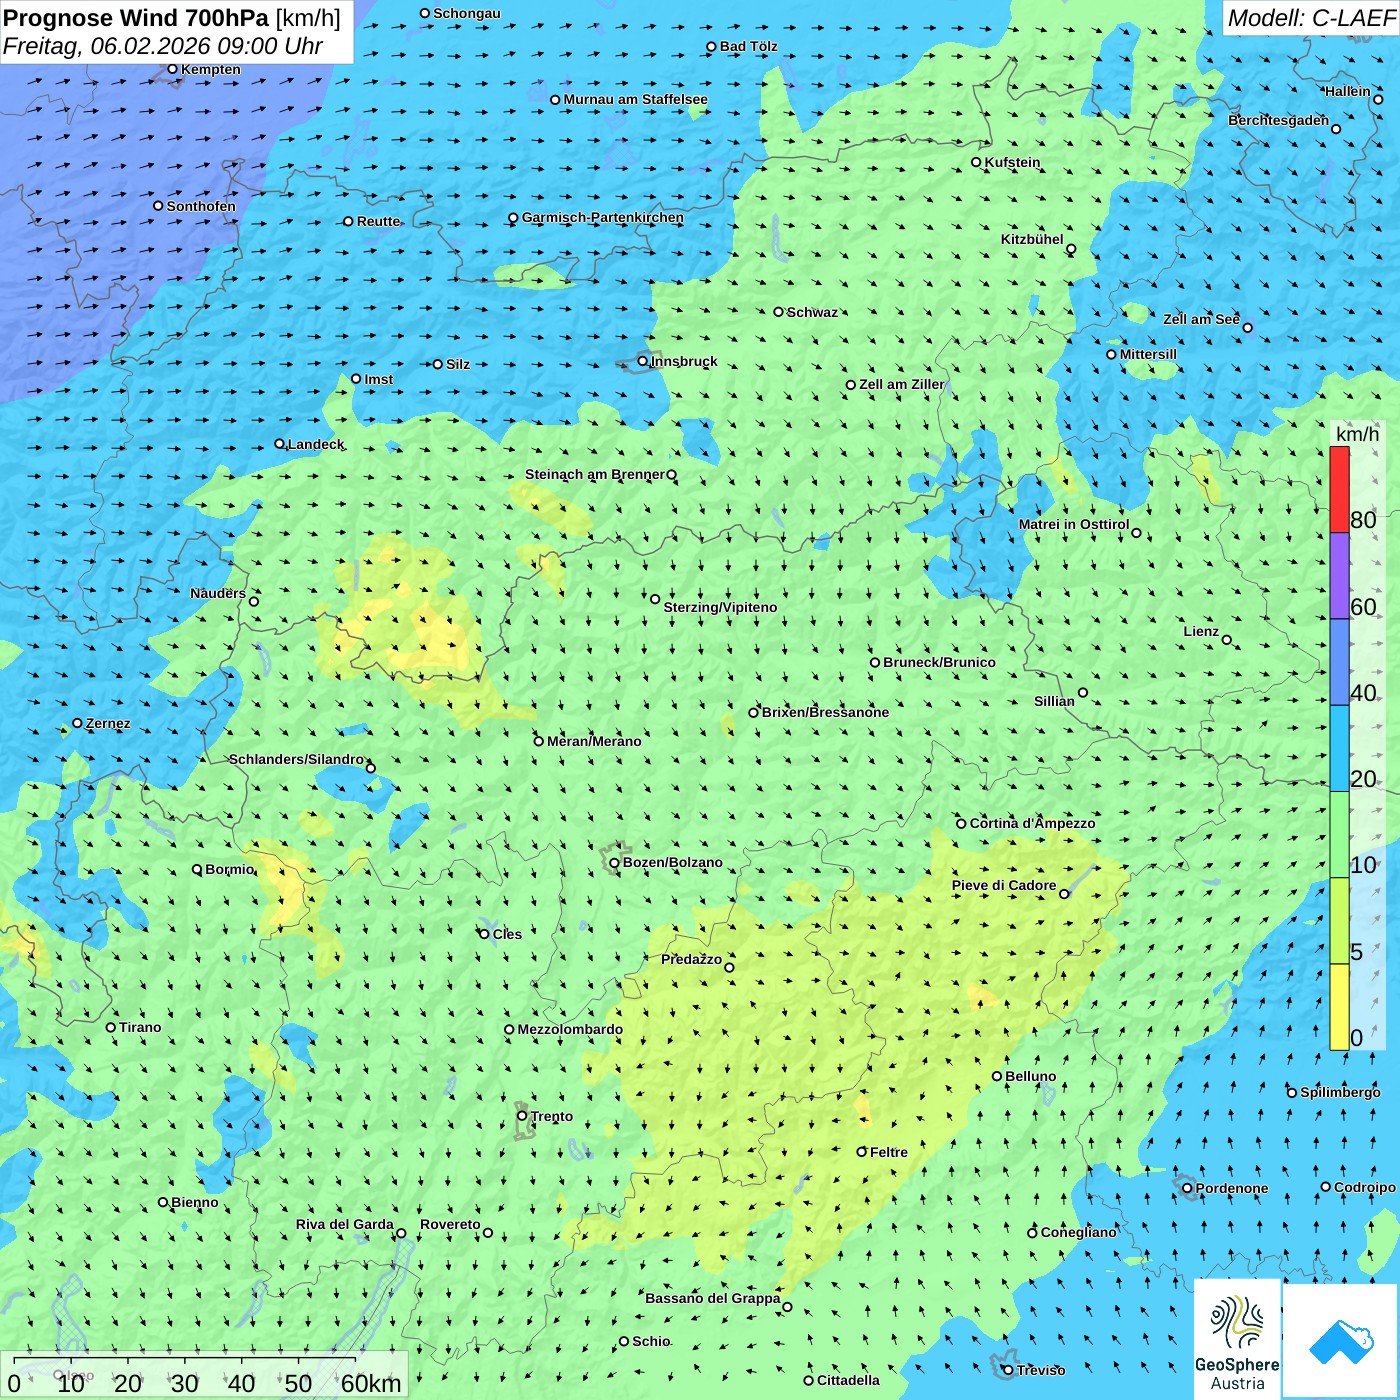1400x1400 pixels.
Task: Click the Belluno location marker
Action: 997,1076
